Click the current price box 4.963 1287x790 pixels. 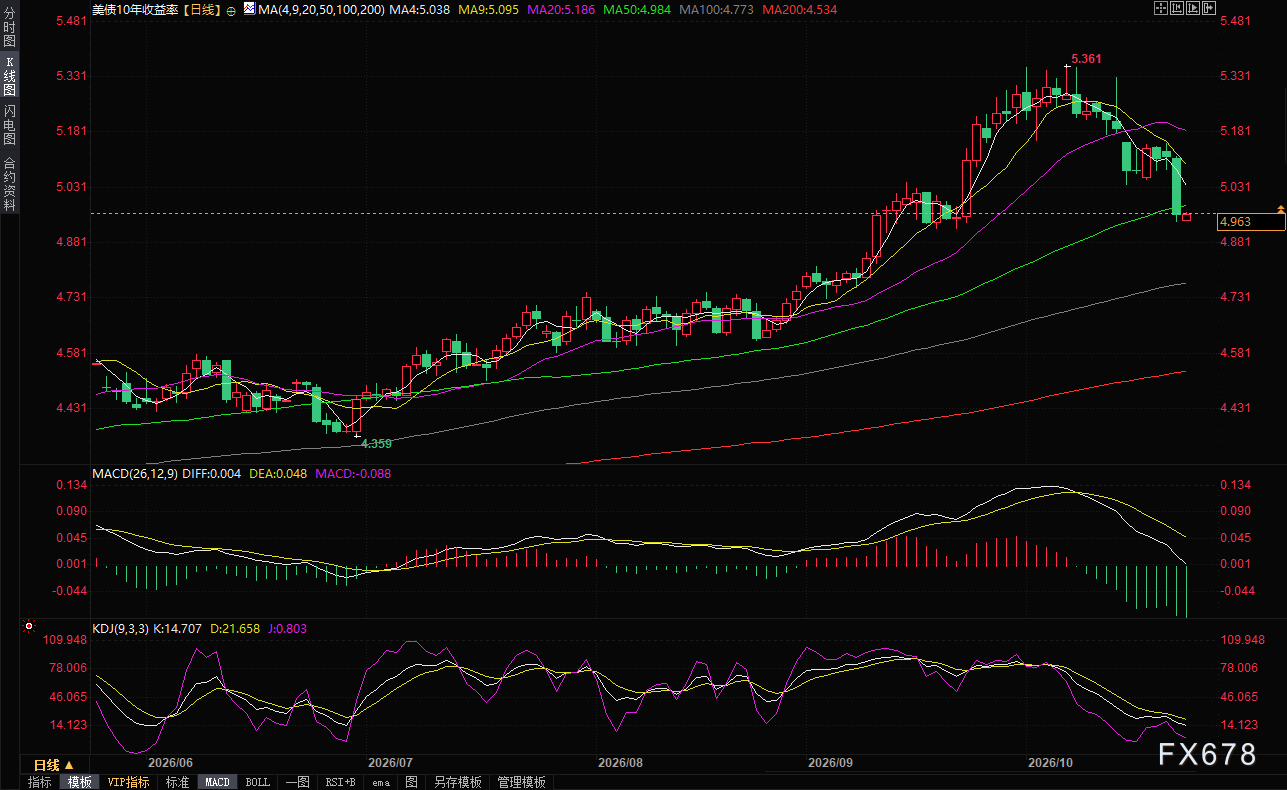pyautogui.click(x=1250, y=223)
